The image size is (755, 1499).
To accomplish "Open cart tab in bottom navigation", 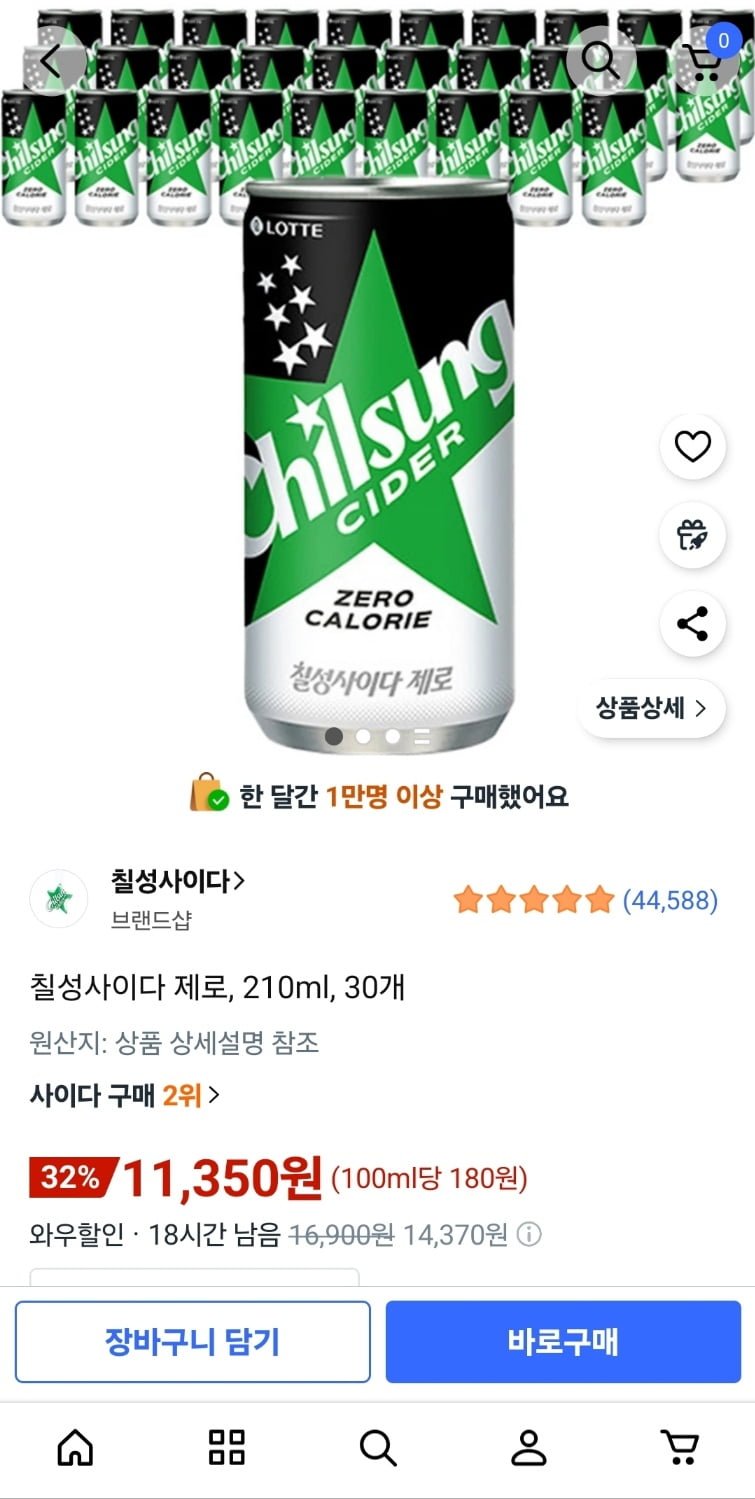I will [679, 1447].
